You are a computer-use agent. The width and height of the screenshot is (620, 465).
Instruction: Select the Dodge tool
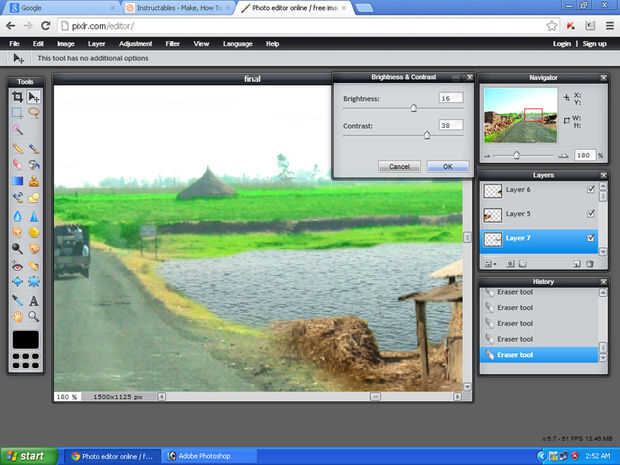point(17,249)
